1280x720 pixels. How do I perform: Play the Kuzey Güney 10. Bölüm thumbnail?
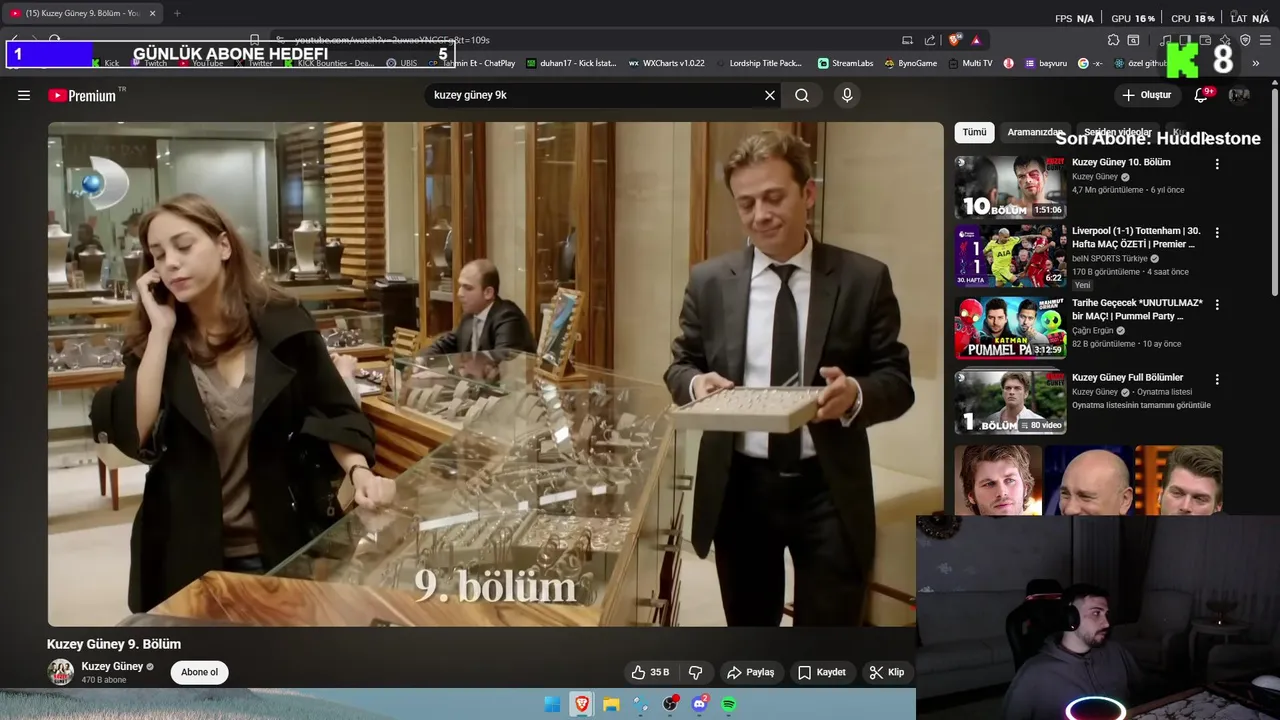coord(1010,186)
